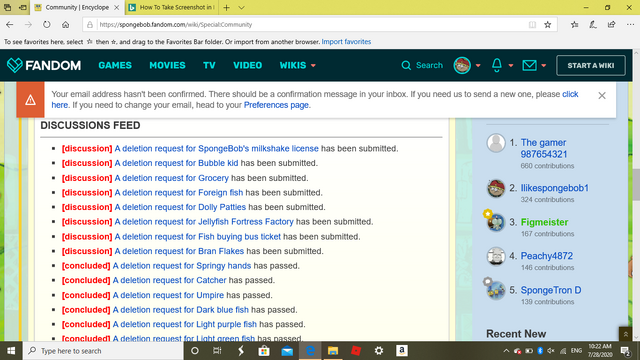Close the Community tab
This screenshot has height=360, width=640.
coord(116,7)
